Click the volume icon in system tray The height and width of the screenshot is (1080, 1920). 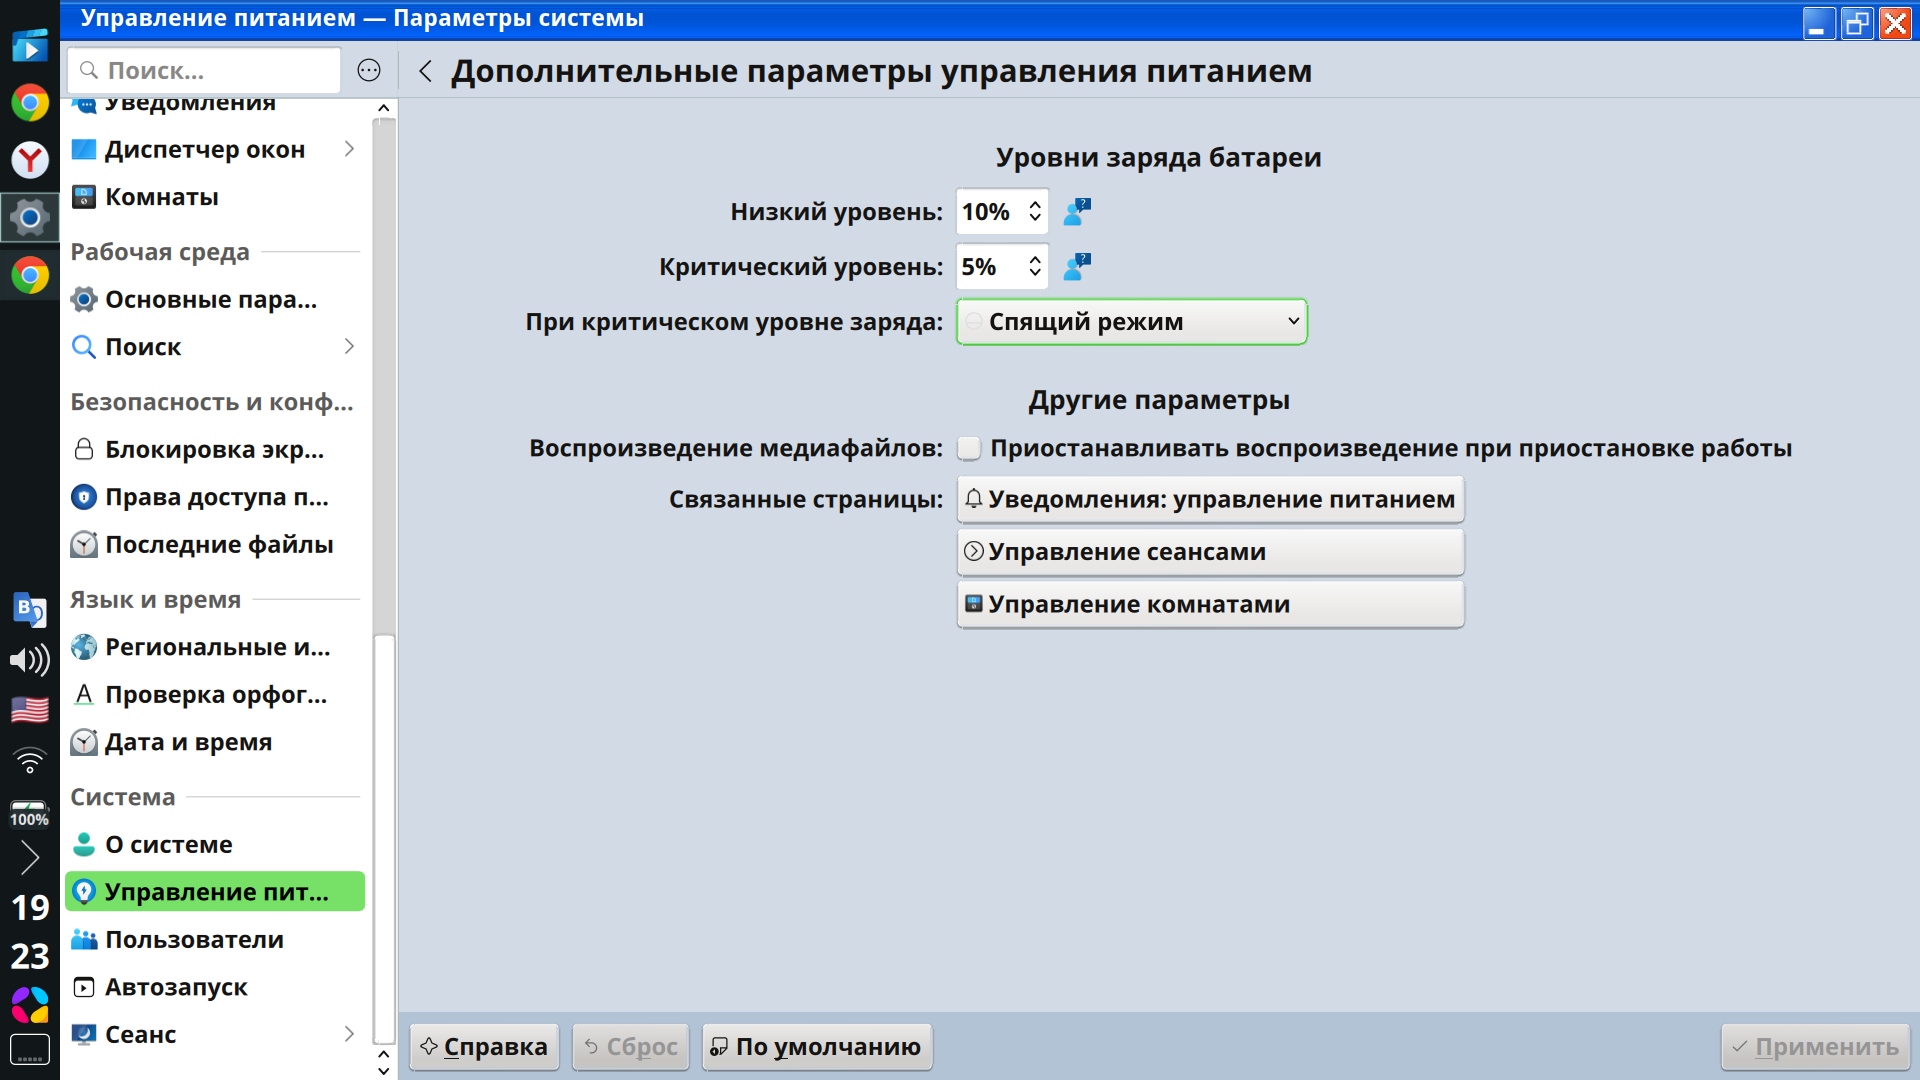[30, 660]
